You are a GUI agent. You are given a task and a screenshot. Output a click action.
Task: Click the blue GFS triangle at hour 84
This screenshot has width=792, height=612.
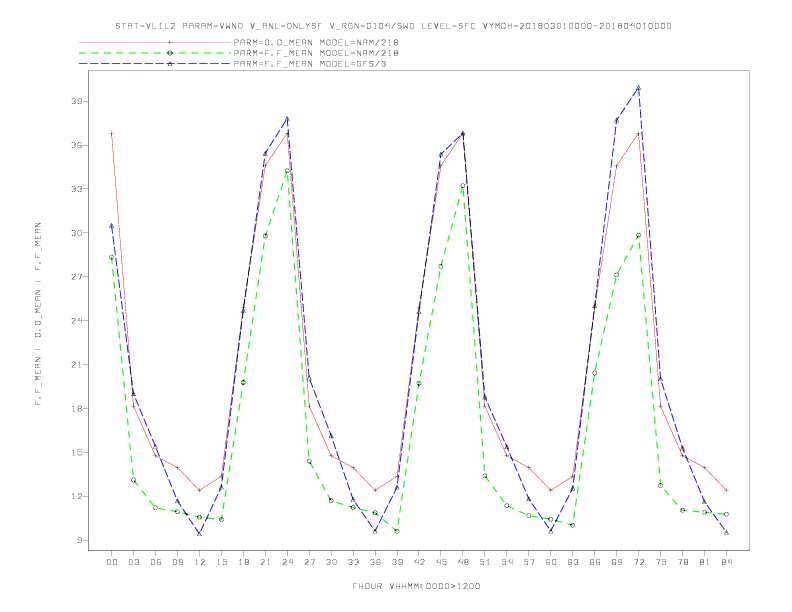coord(727,533)
